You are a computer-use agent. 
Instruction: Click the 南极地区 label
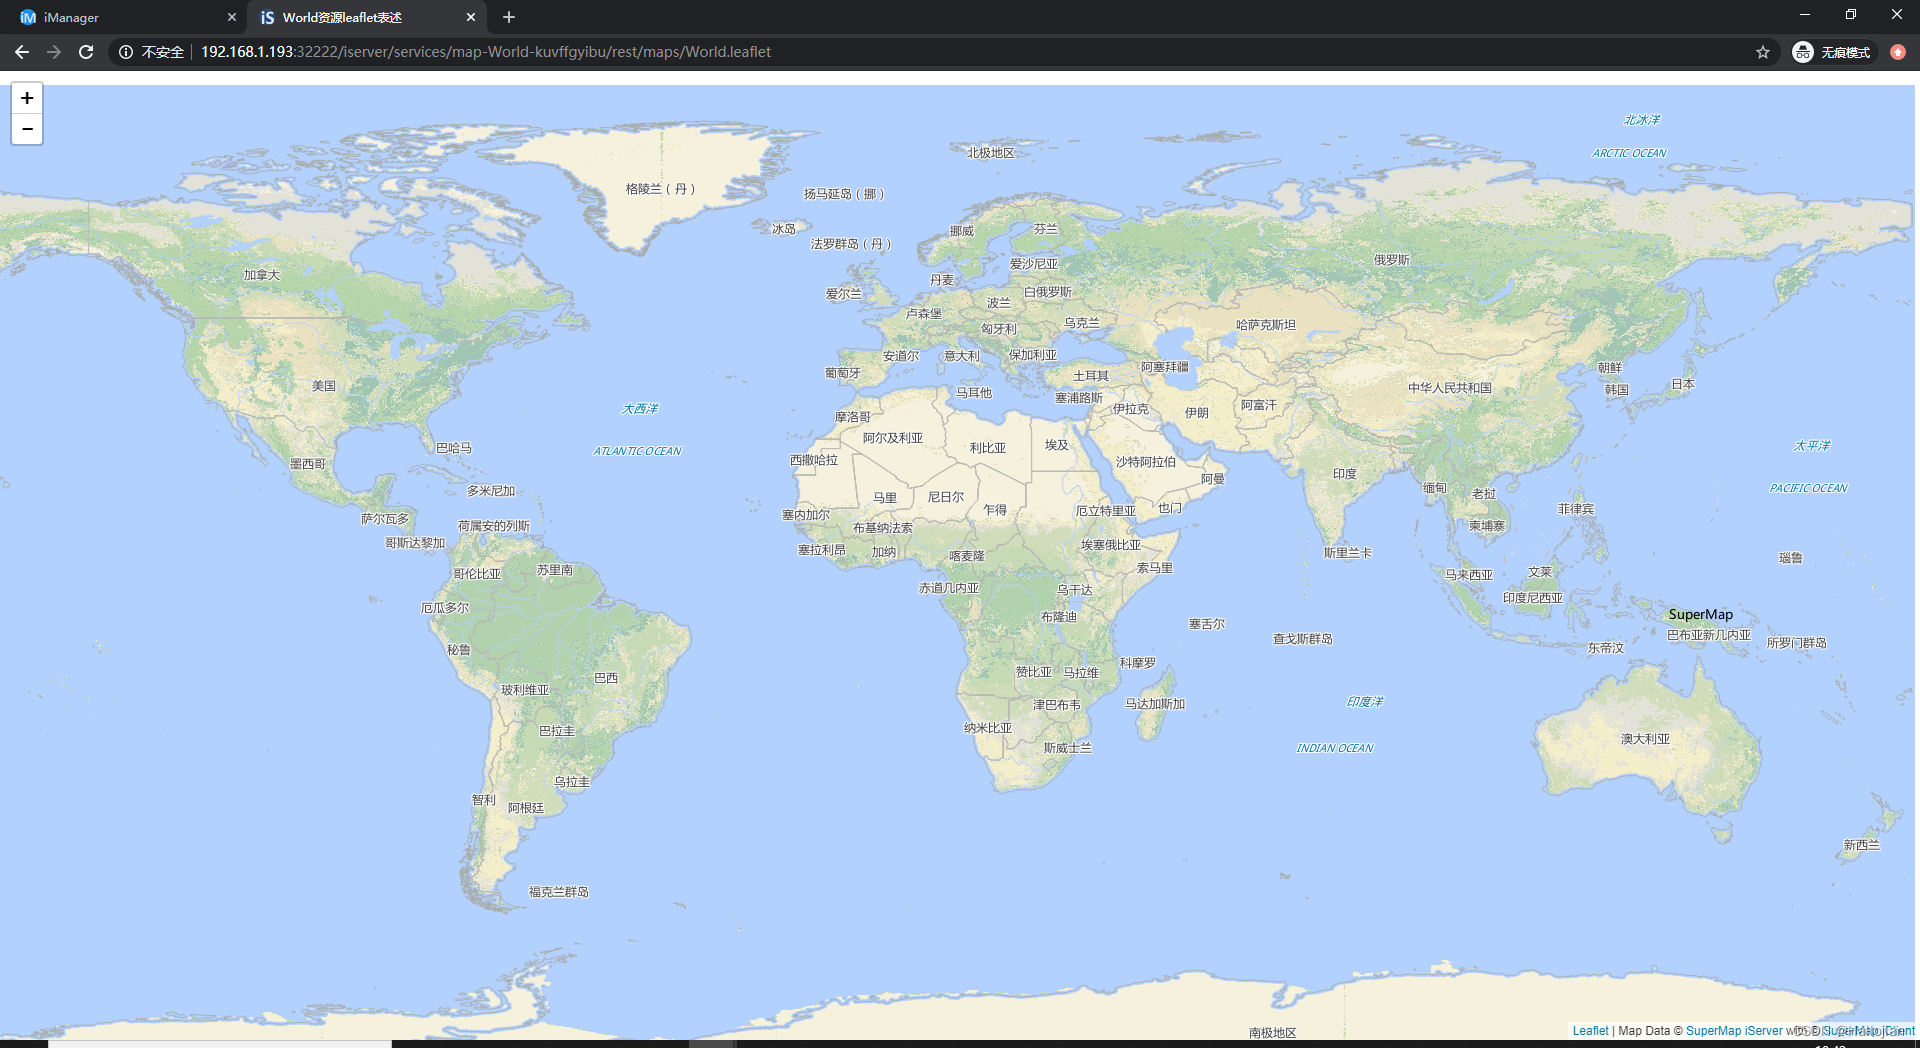point(1273,1033)
